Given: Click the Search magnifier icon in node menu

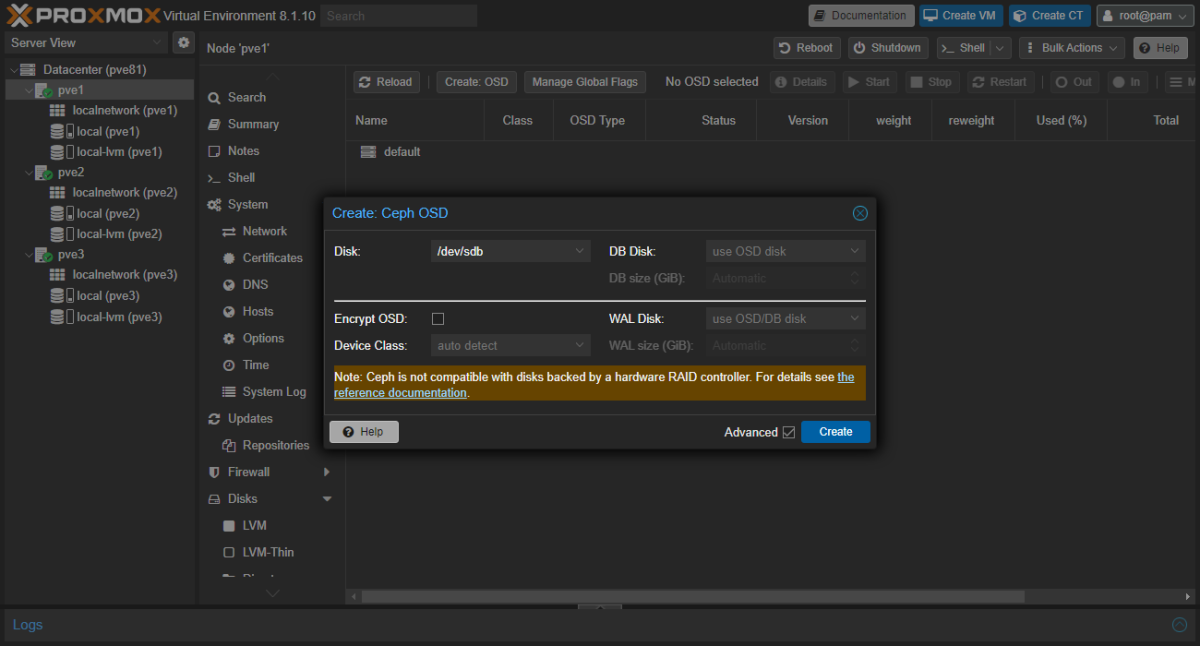Looking at the screenshot, I should 214,97.
